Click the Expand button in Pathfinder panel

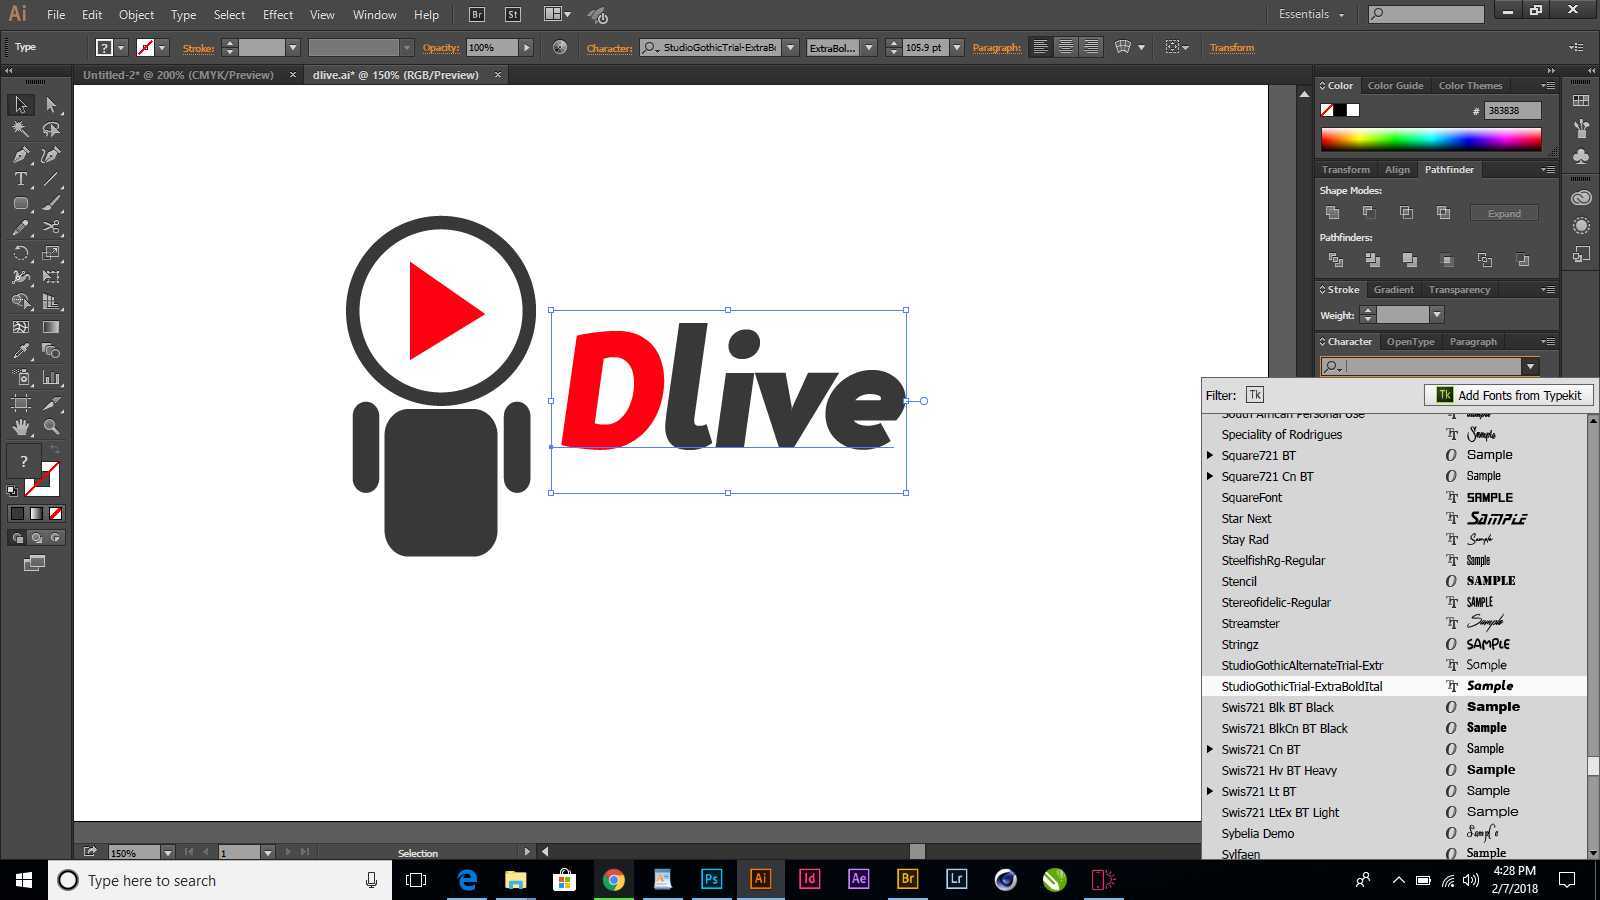1504,212
